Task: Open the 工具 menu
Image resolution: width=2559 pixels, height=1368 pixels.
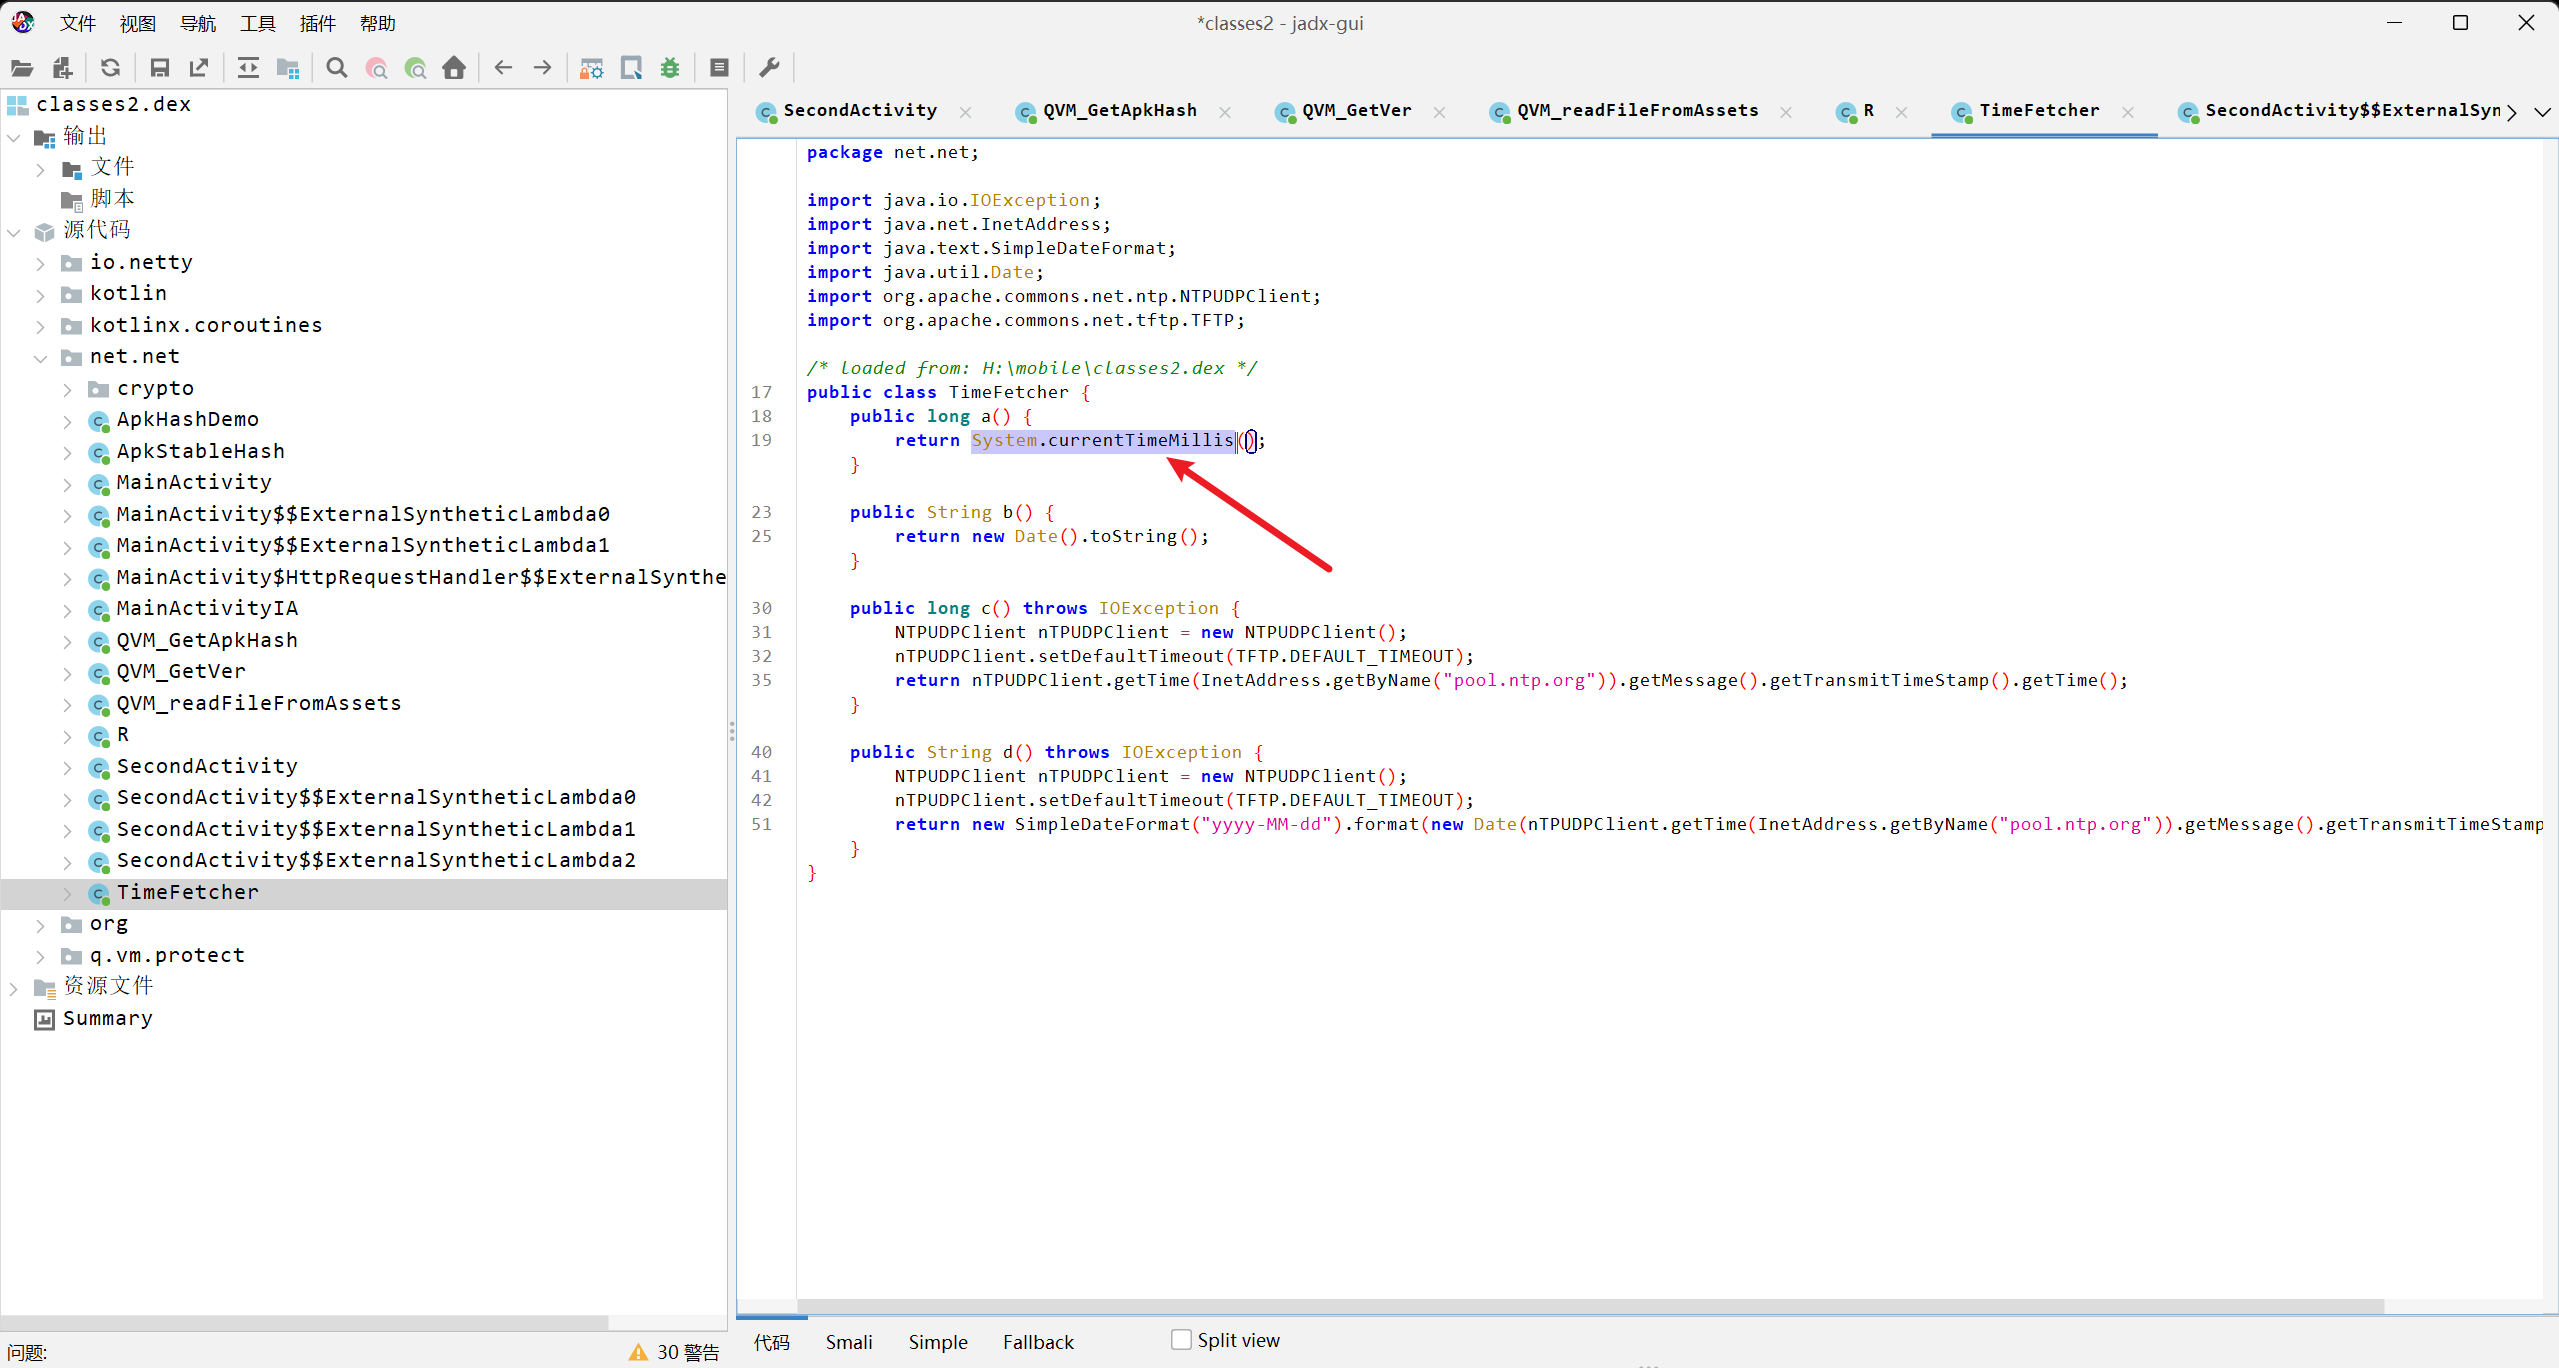Action: pyautogui.click(x=257, y=23)
